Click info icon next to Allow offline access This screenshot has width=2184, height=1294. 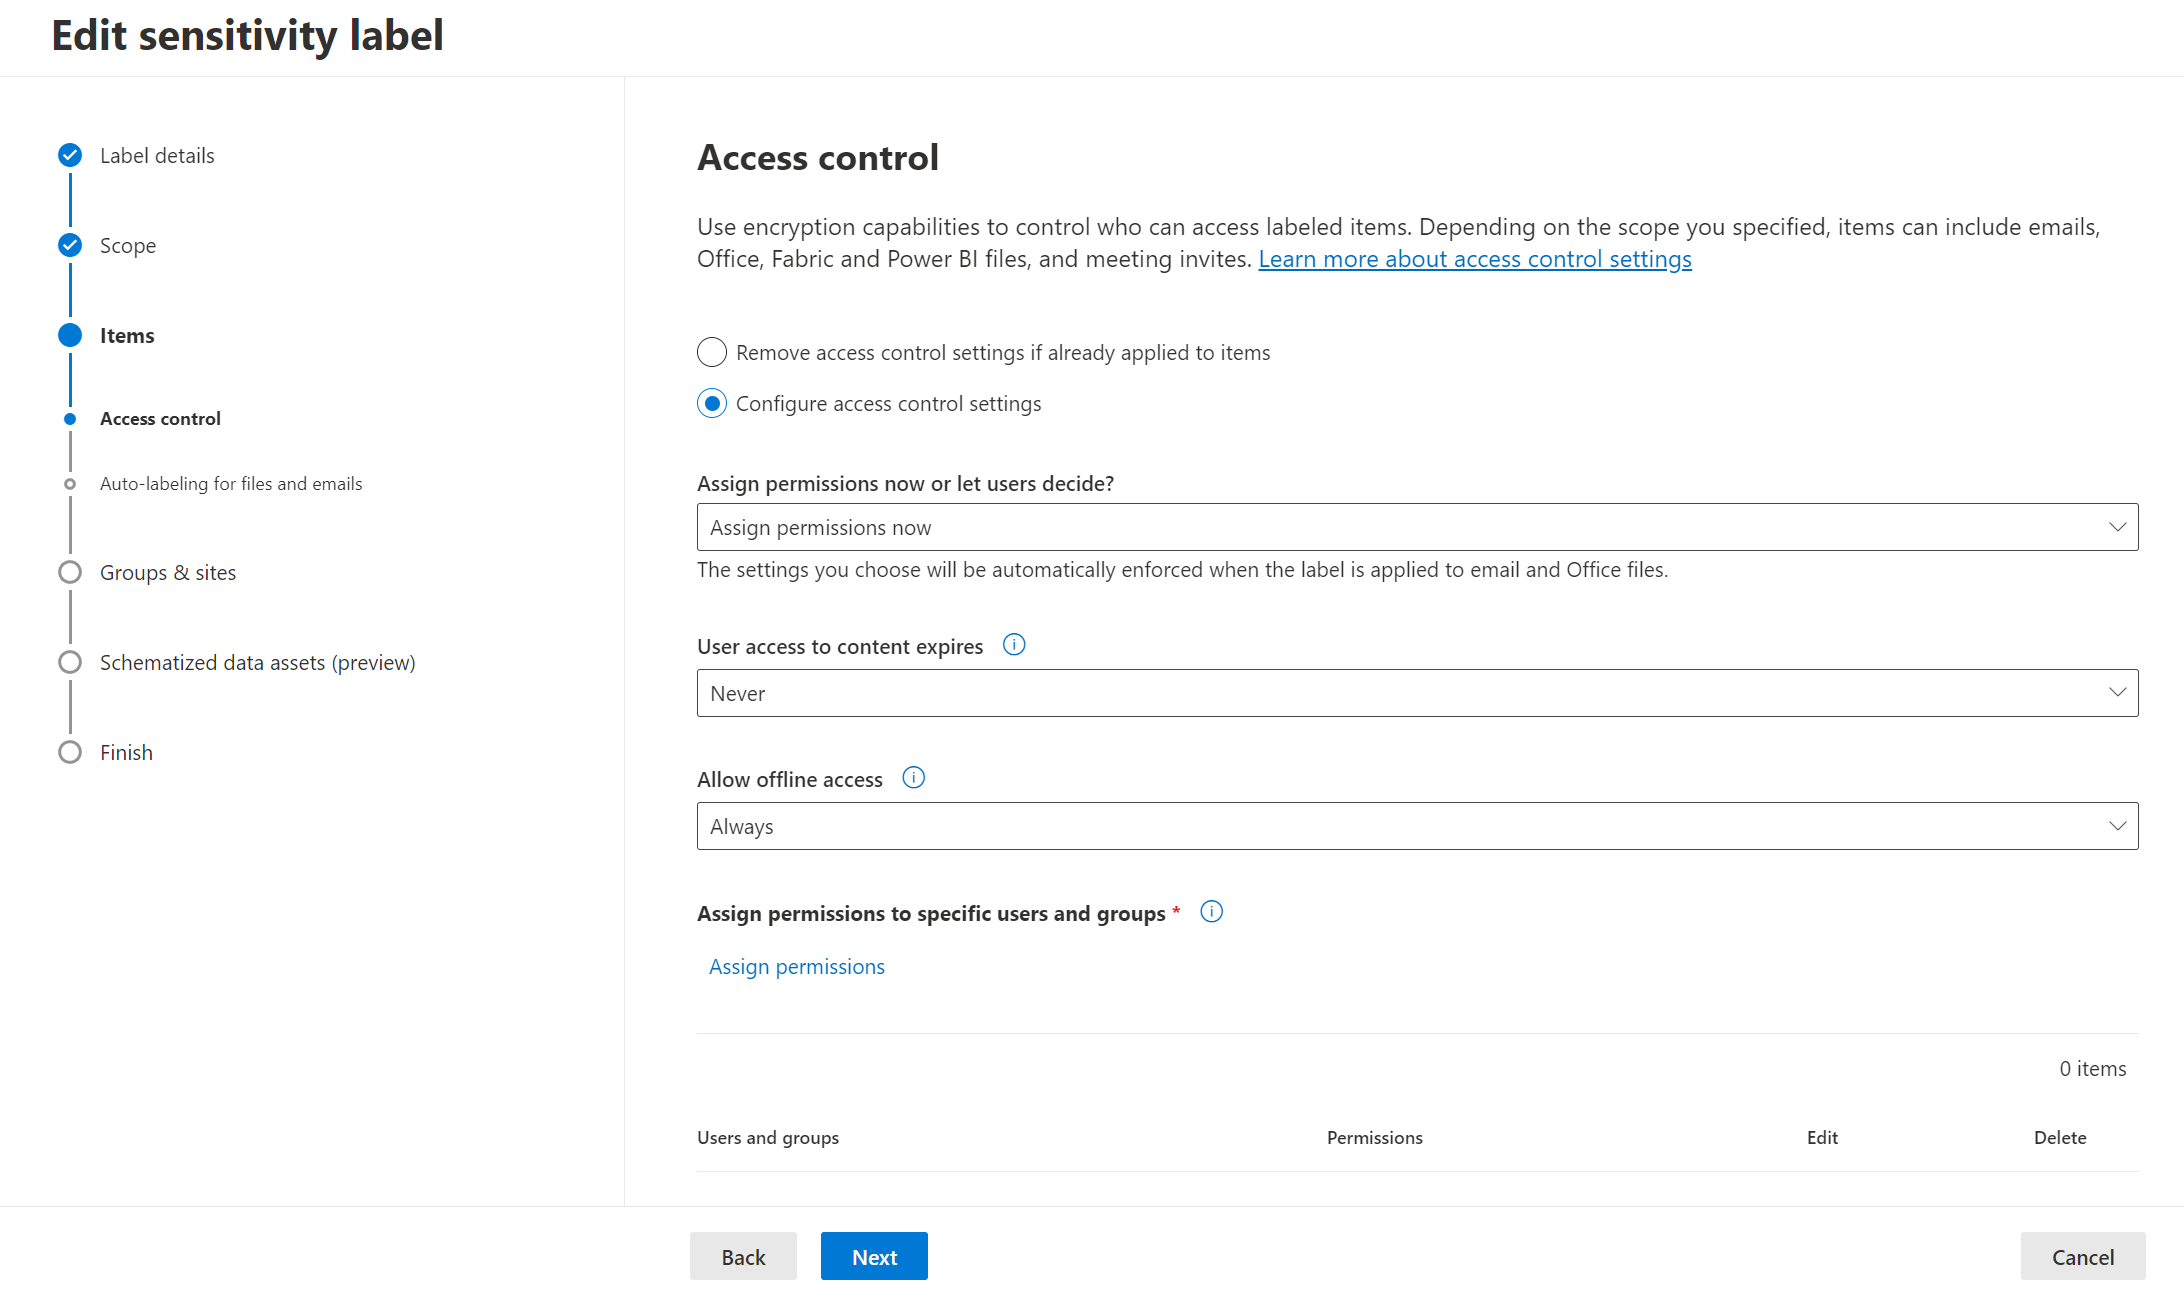pos(913,778)
